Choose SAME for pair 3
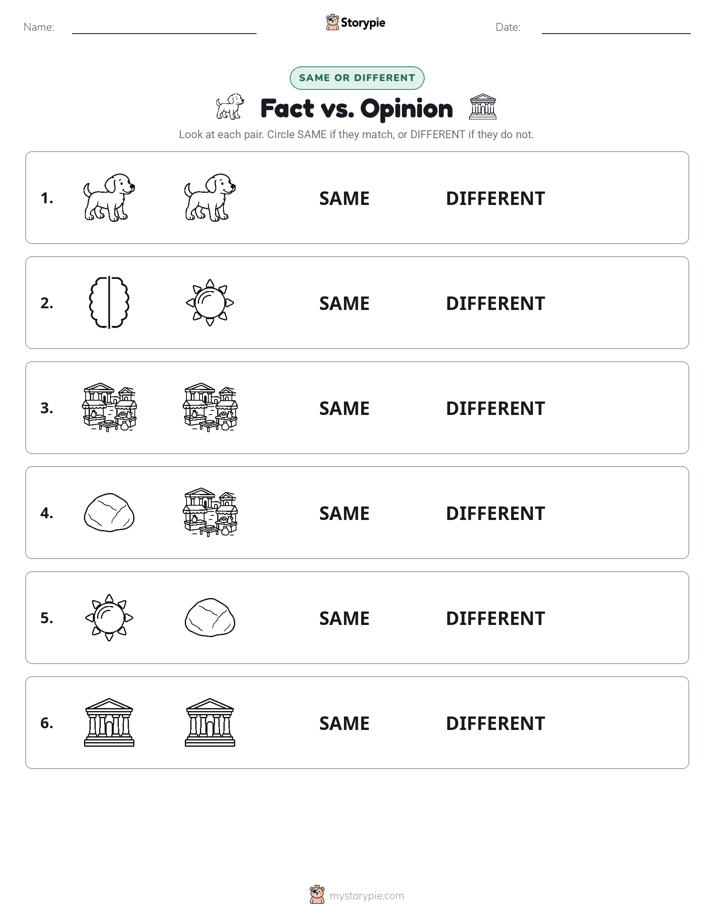The height and width of the screenshot is (924, 714). coord(344,408)
